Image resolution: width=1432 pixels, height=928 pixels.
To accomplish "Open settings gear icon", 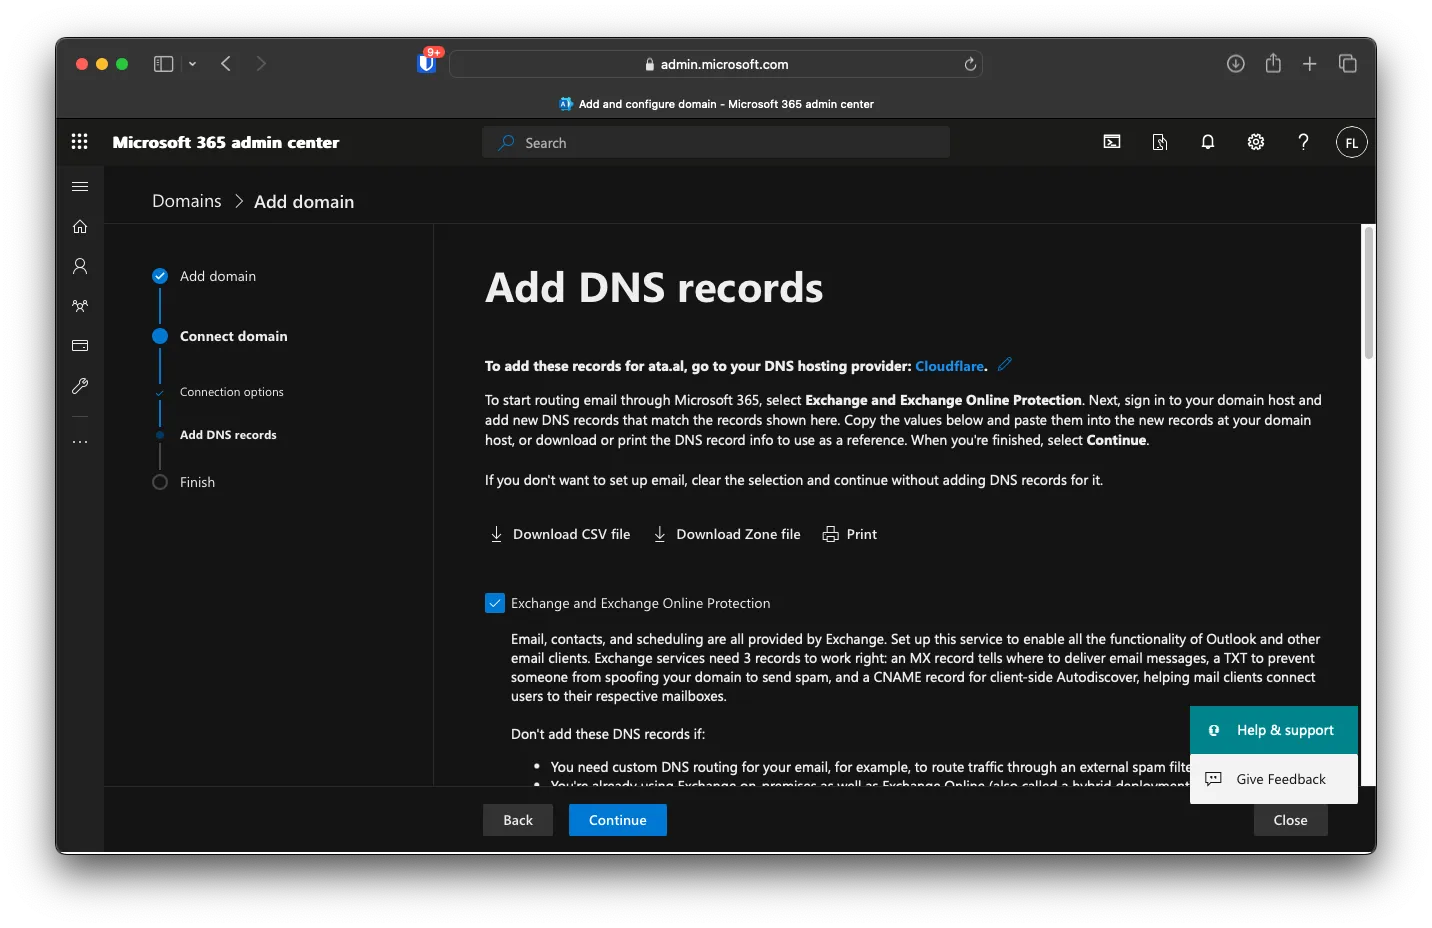I will coord(1256,142).
